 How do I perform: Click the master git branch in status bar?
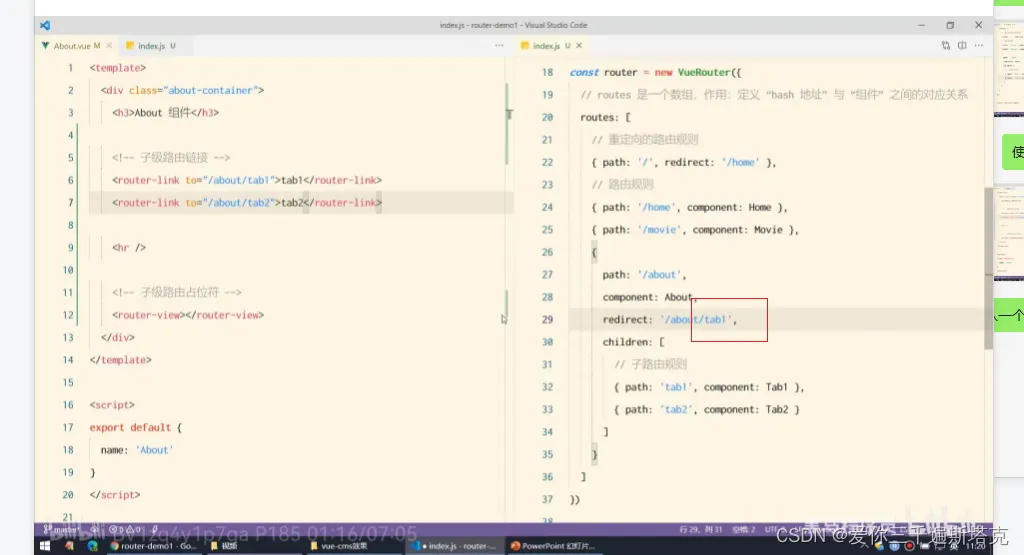(62, 529)
